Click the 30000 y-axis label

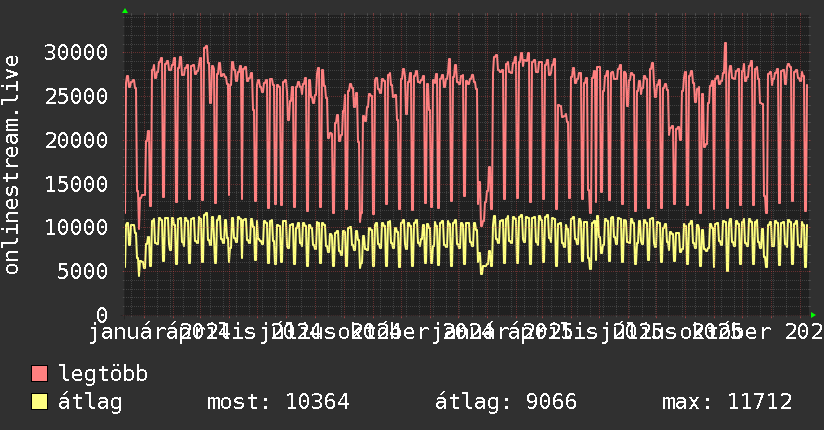point(76,52)
